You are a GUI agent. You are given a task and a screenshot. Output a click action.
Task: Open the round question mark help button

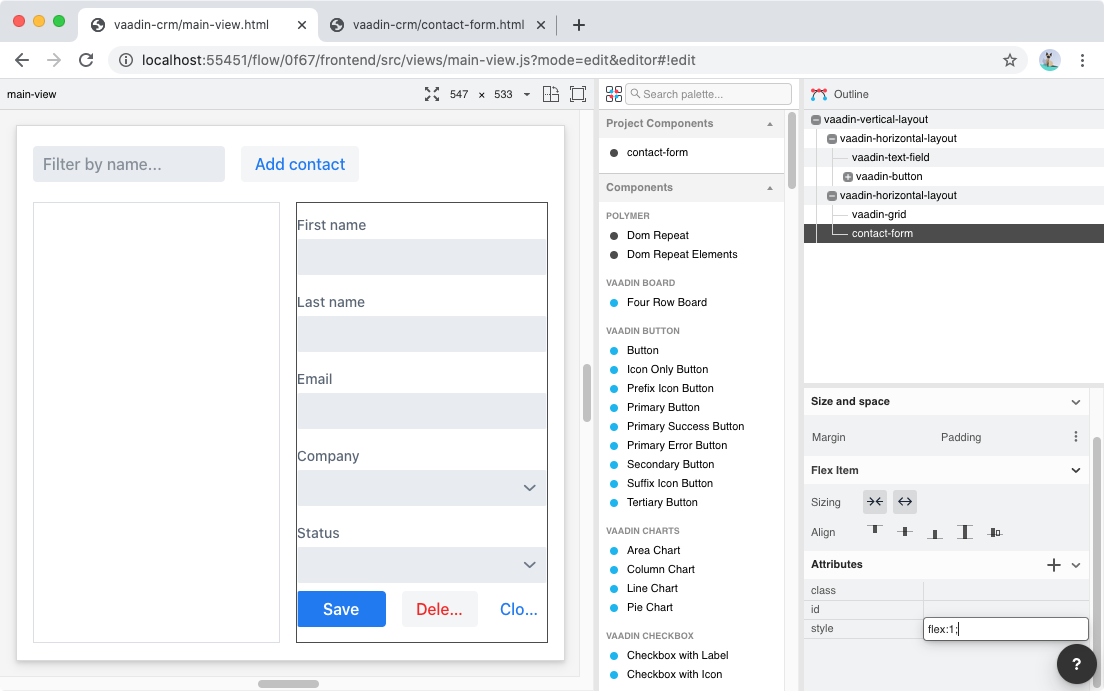tap(1076, 664)
